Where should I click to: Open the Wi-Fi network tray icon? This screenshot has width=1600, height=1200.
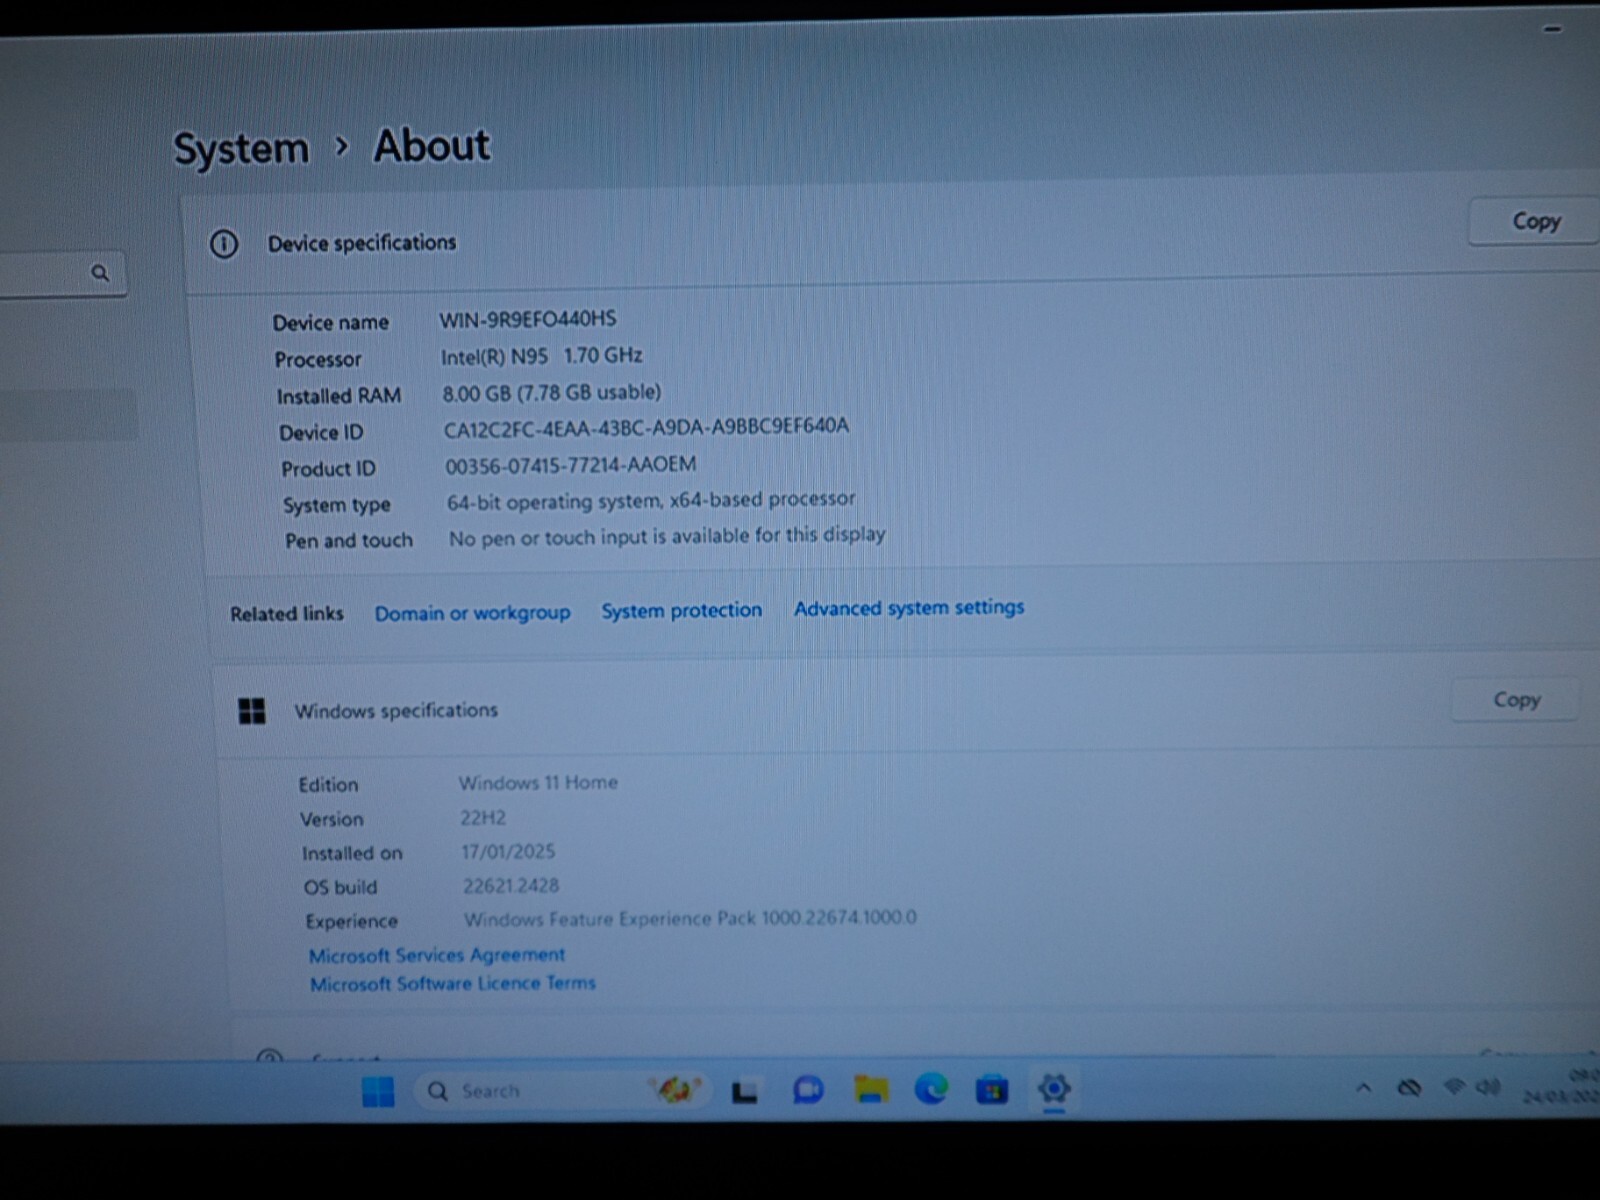(x=1455, y=1087)
